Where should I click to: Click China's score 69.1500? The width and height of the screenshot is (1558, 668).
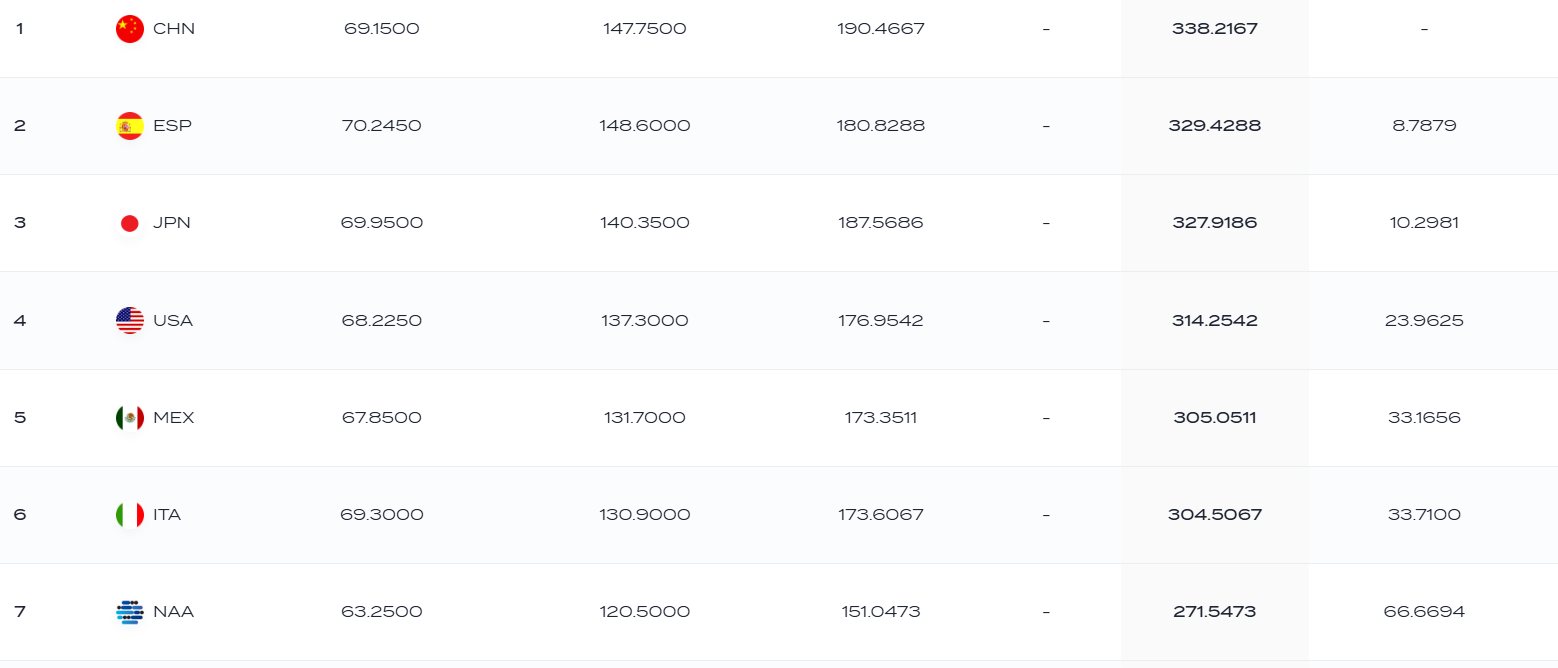tap(382, 29)
